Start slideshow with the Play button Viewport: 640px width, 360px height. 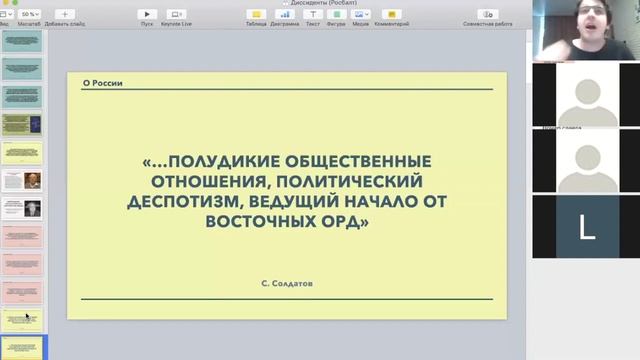point(147,14)
